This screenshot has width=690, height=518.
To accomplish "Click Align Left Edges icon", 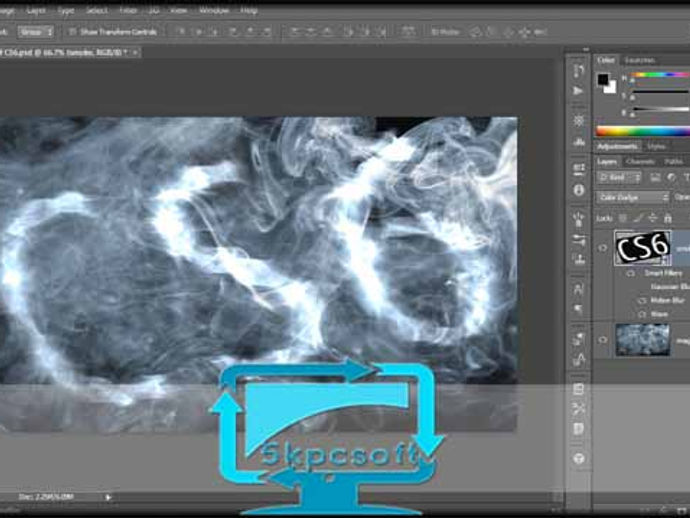I will [234, 32].
